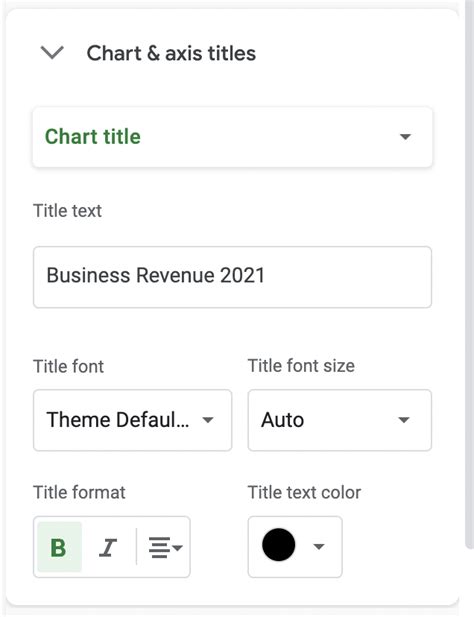Click the Title font size label
This screenshot has width=474, height=617.
click(301, 366)
